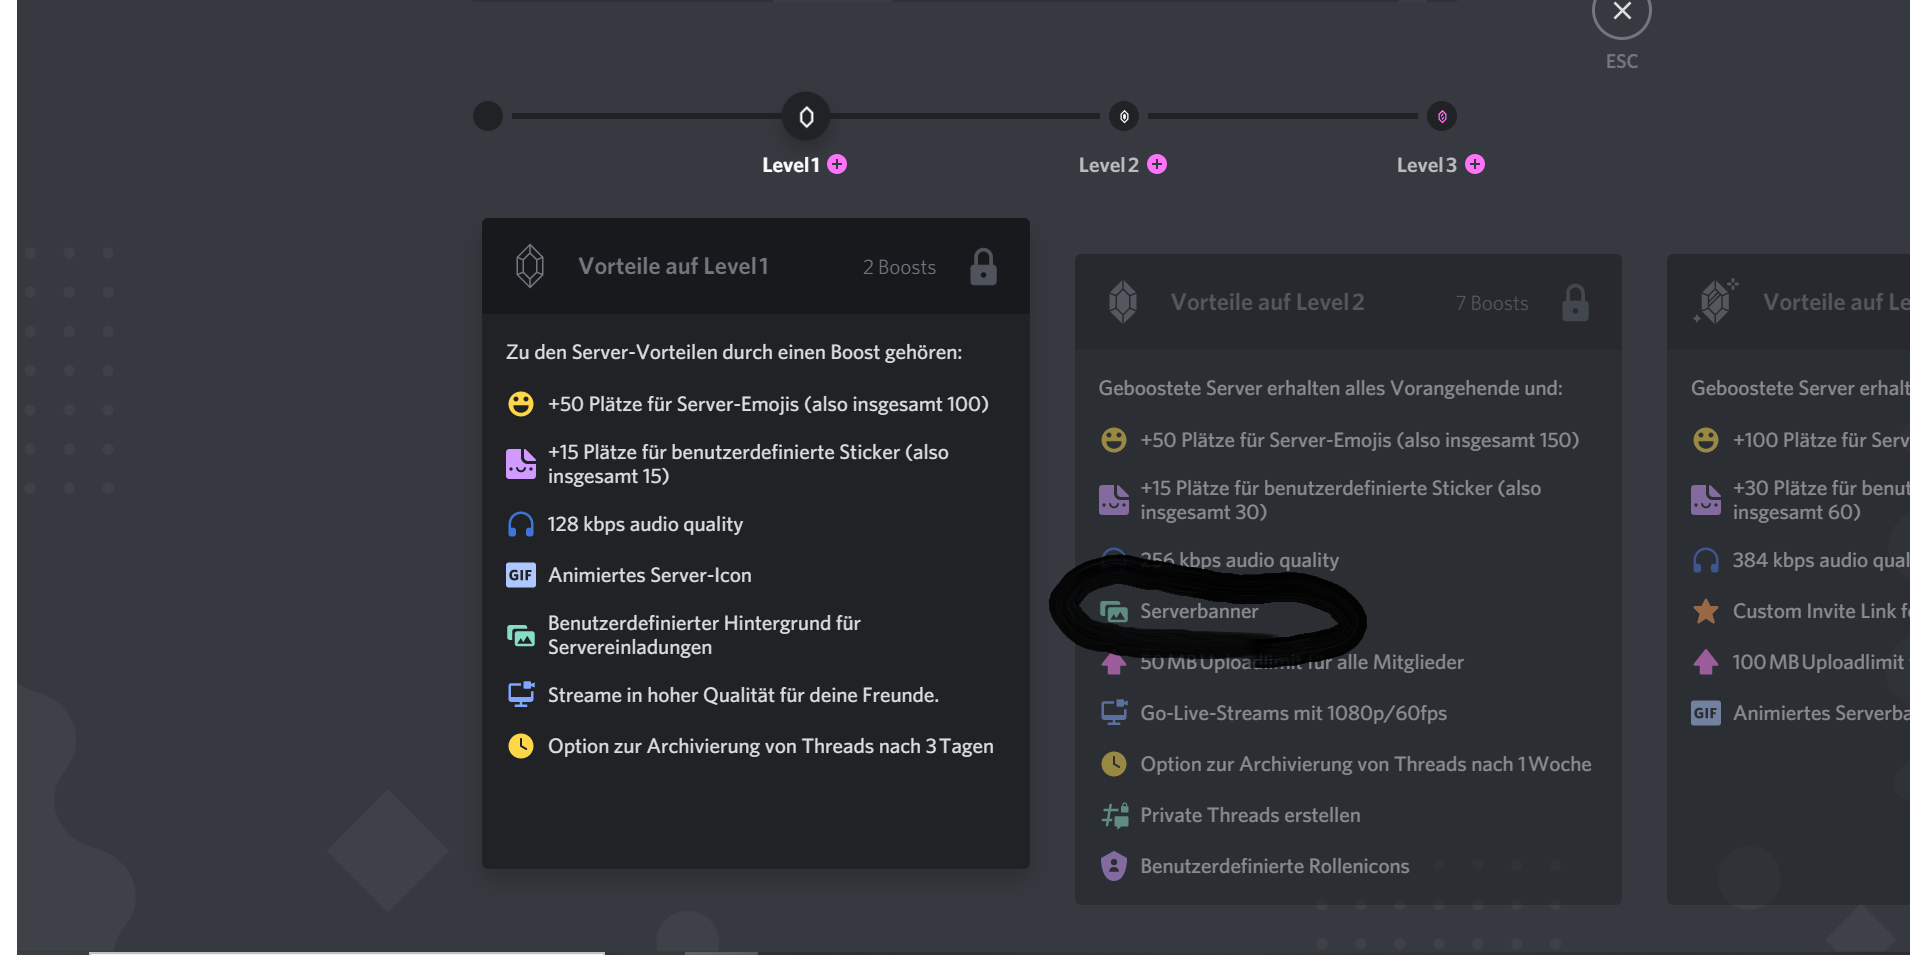The image size is (1910, 955).
Task: Click the upload arrow icon for 50 MB Uploadlimit
Action: (x=1113, y=662)
